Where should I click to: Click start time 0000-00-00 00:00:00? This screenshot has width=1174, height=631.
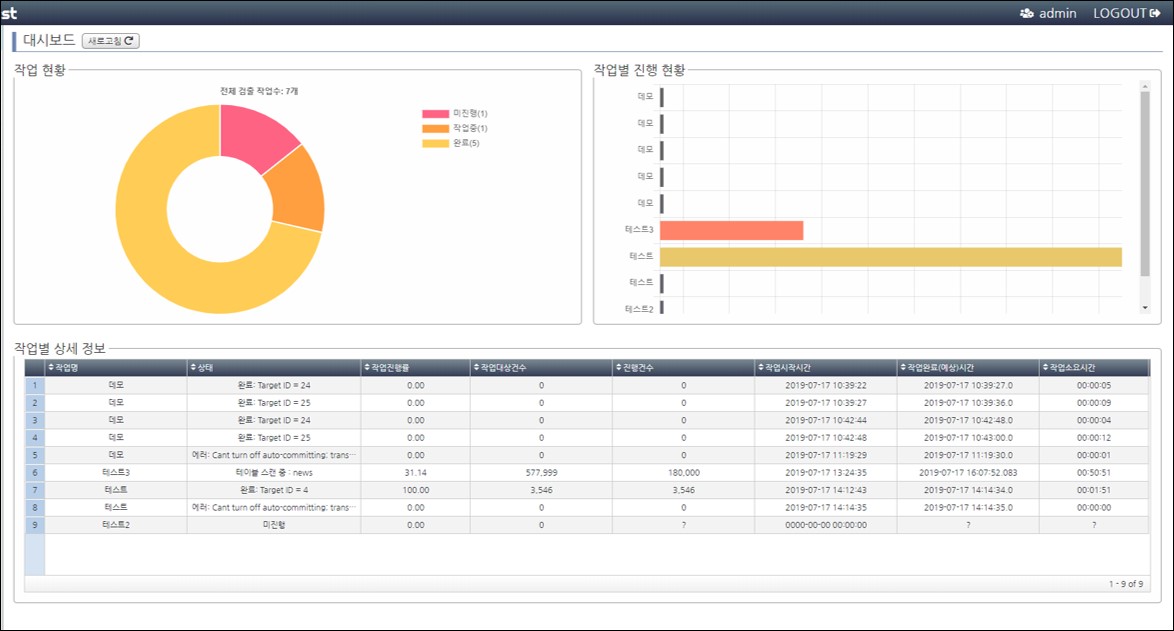click(x=826, y=525)
